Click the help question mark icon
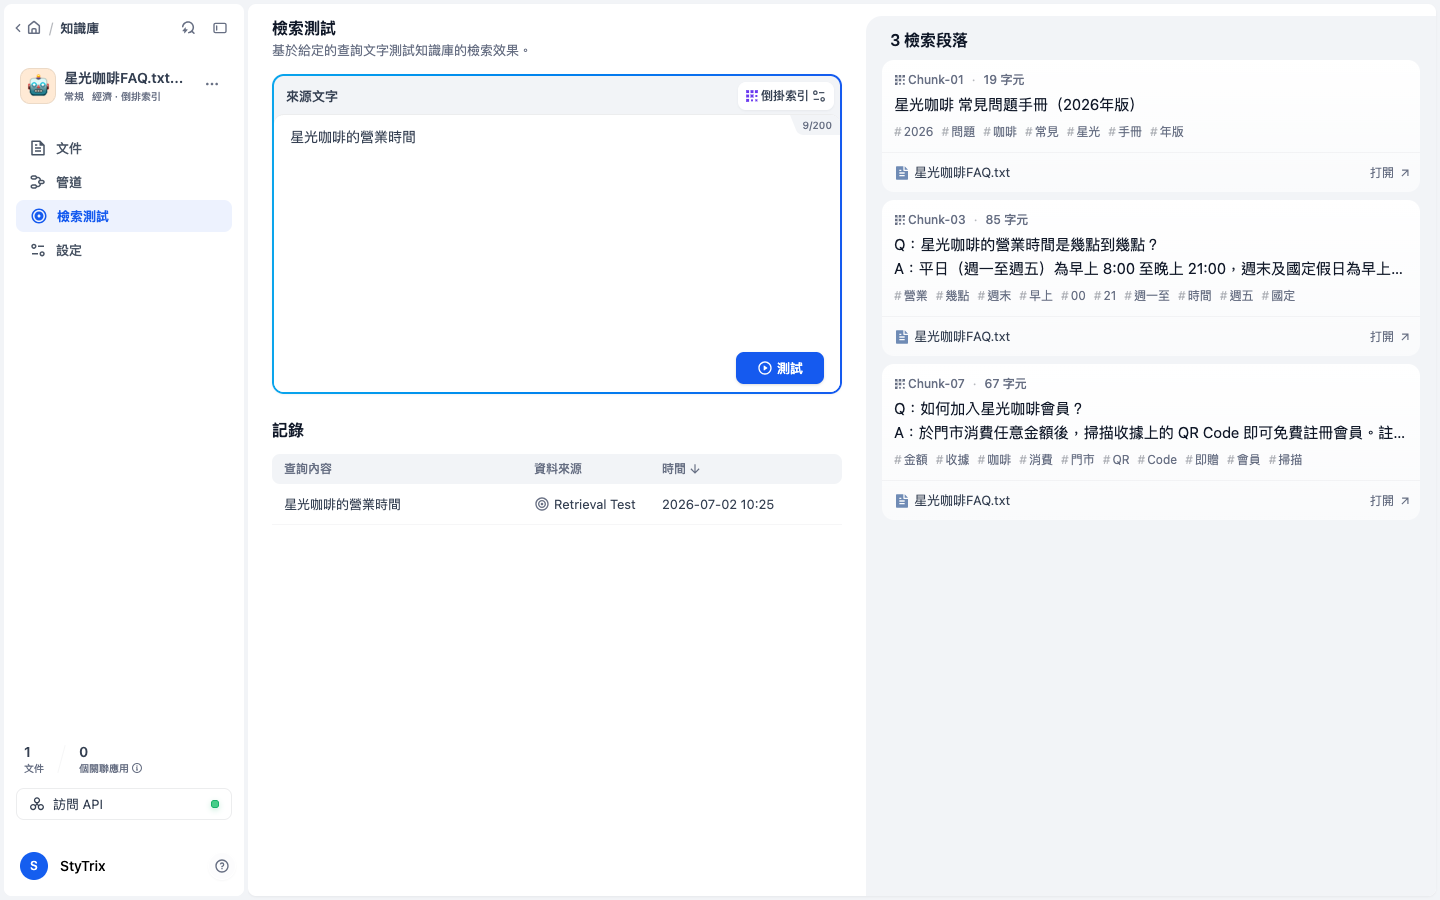The height and width of the screenshot is (900, 1440). (222, 866)
